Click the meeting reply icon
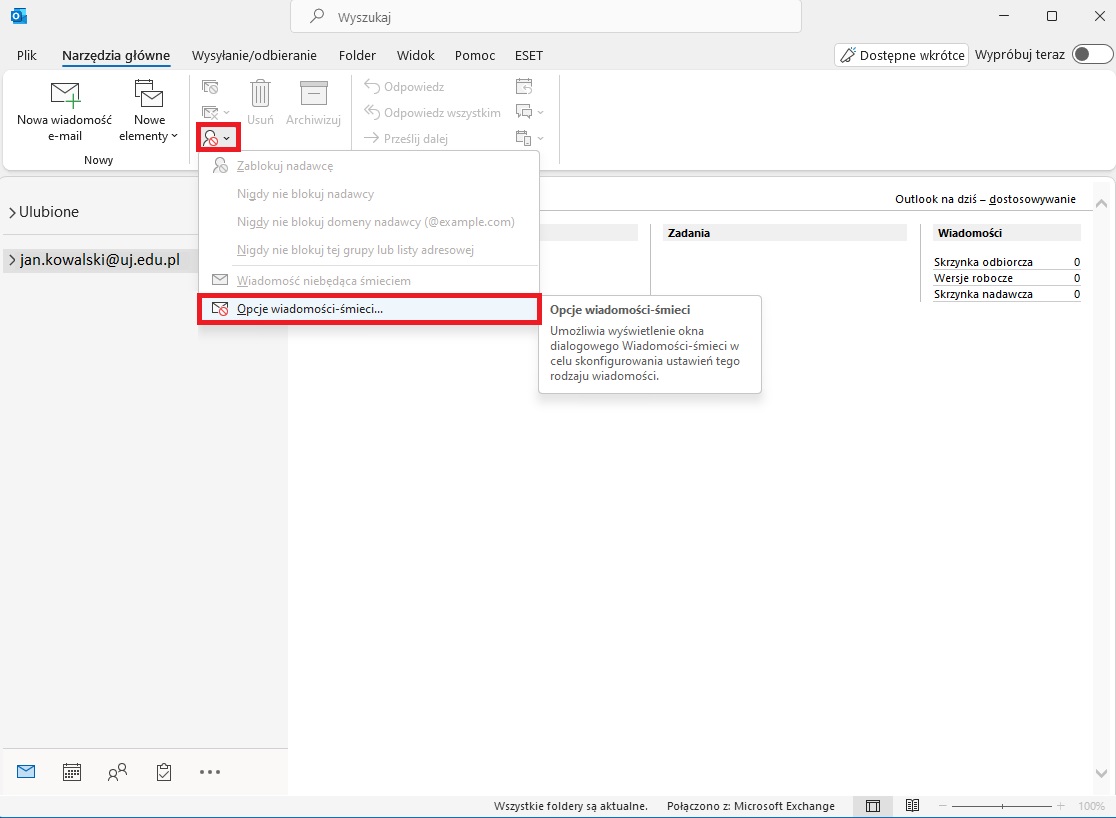 (524, 87)
